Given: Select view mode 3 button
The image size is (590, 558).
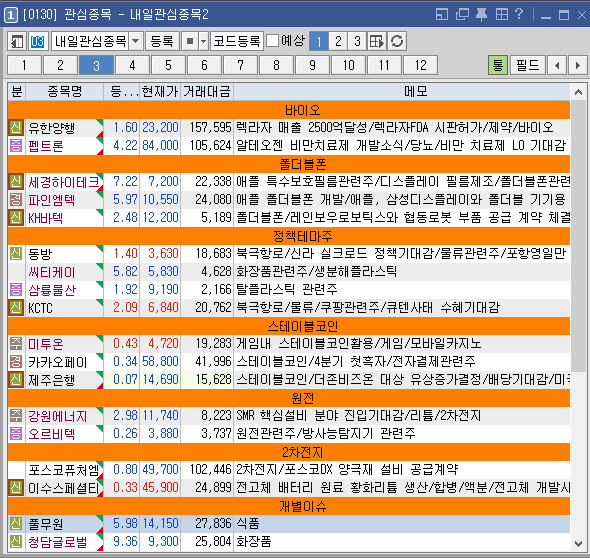Looking at the screenshot, I should pos(357,41).
